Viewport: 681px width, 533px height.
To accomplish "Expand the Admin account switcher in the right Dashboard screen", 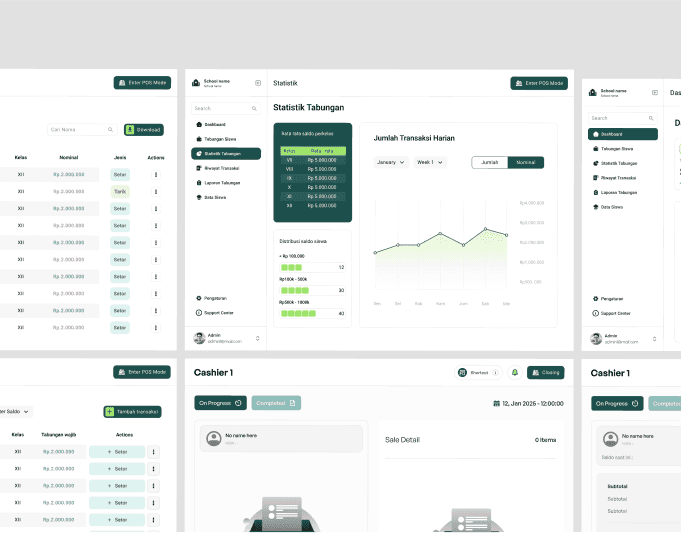I will (655, 339).
